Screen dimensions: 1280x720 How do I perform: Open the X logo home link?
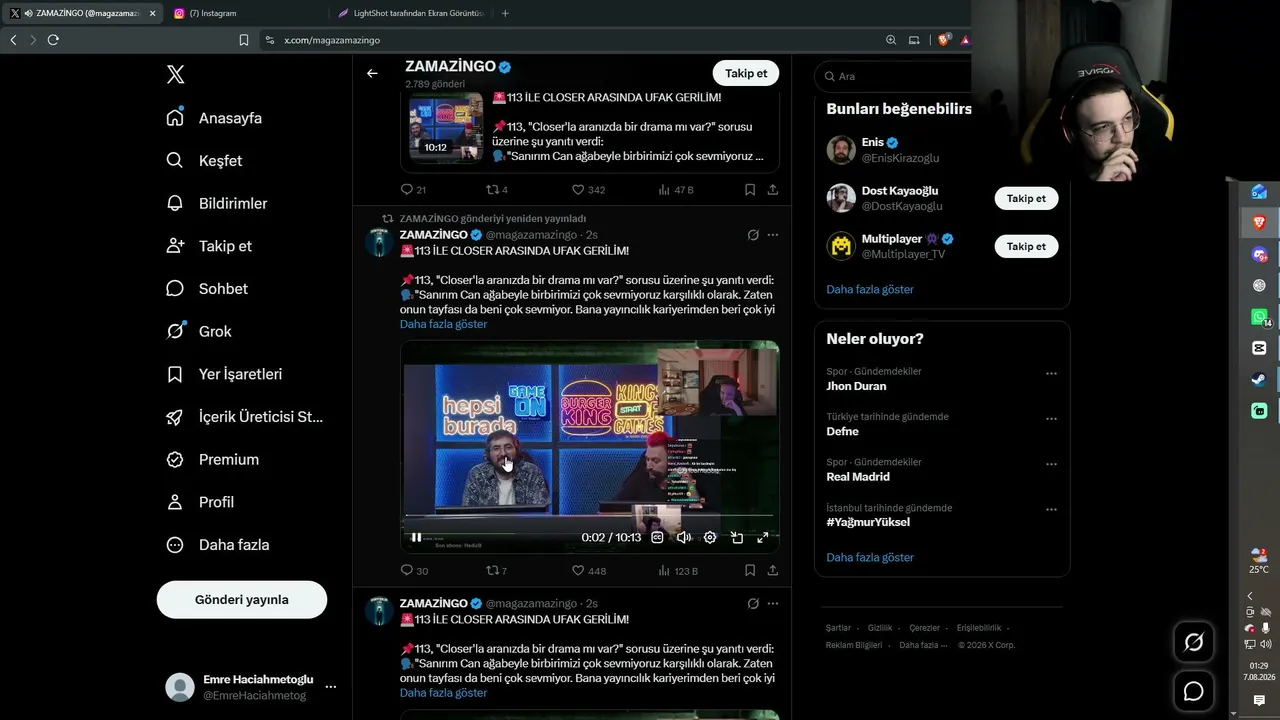(x=175, y=74)
